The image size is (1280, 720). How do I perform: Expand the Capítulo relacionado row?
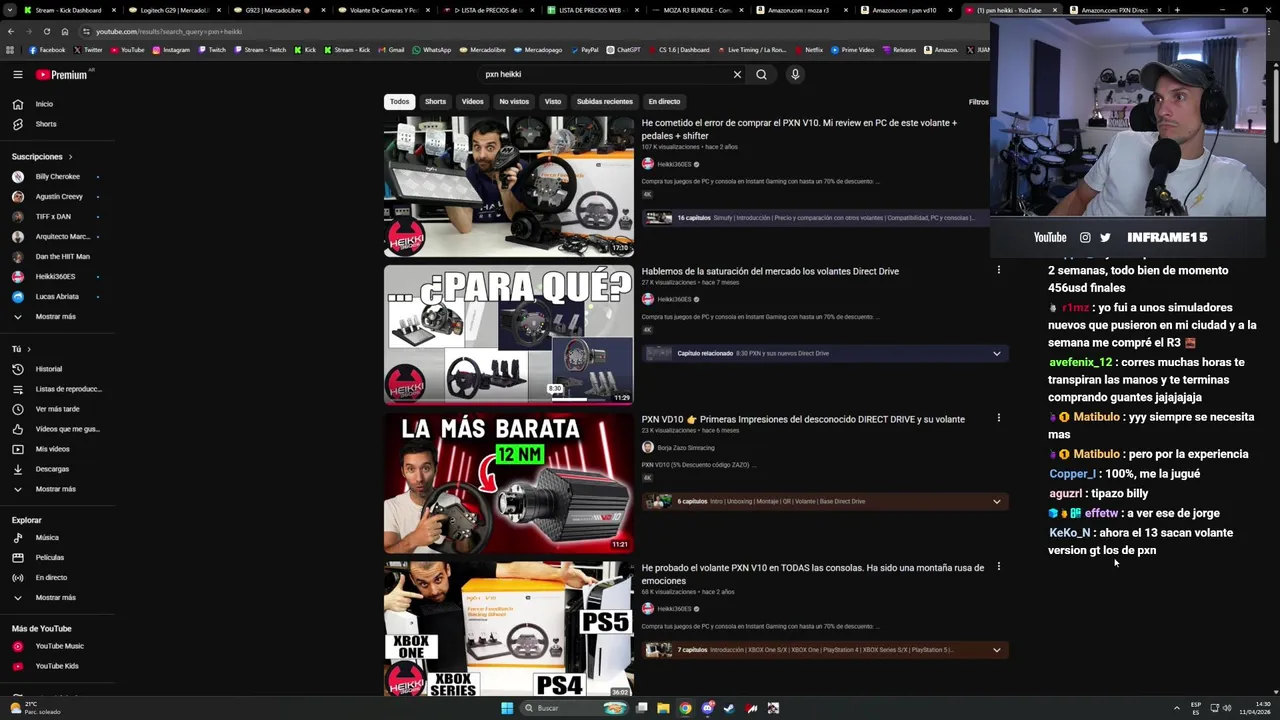tap(824, 353)
